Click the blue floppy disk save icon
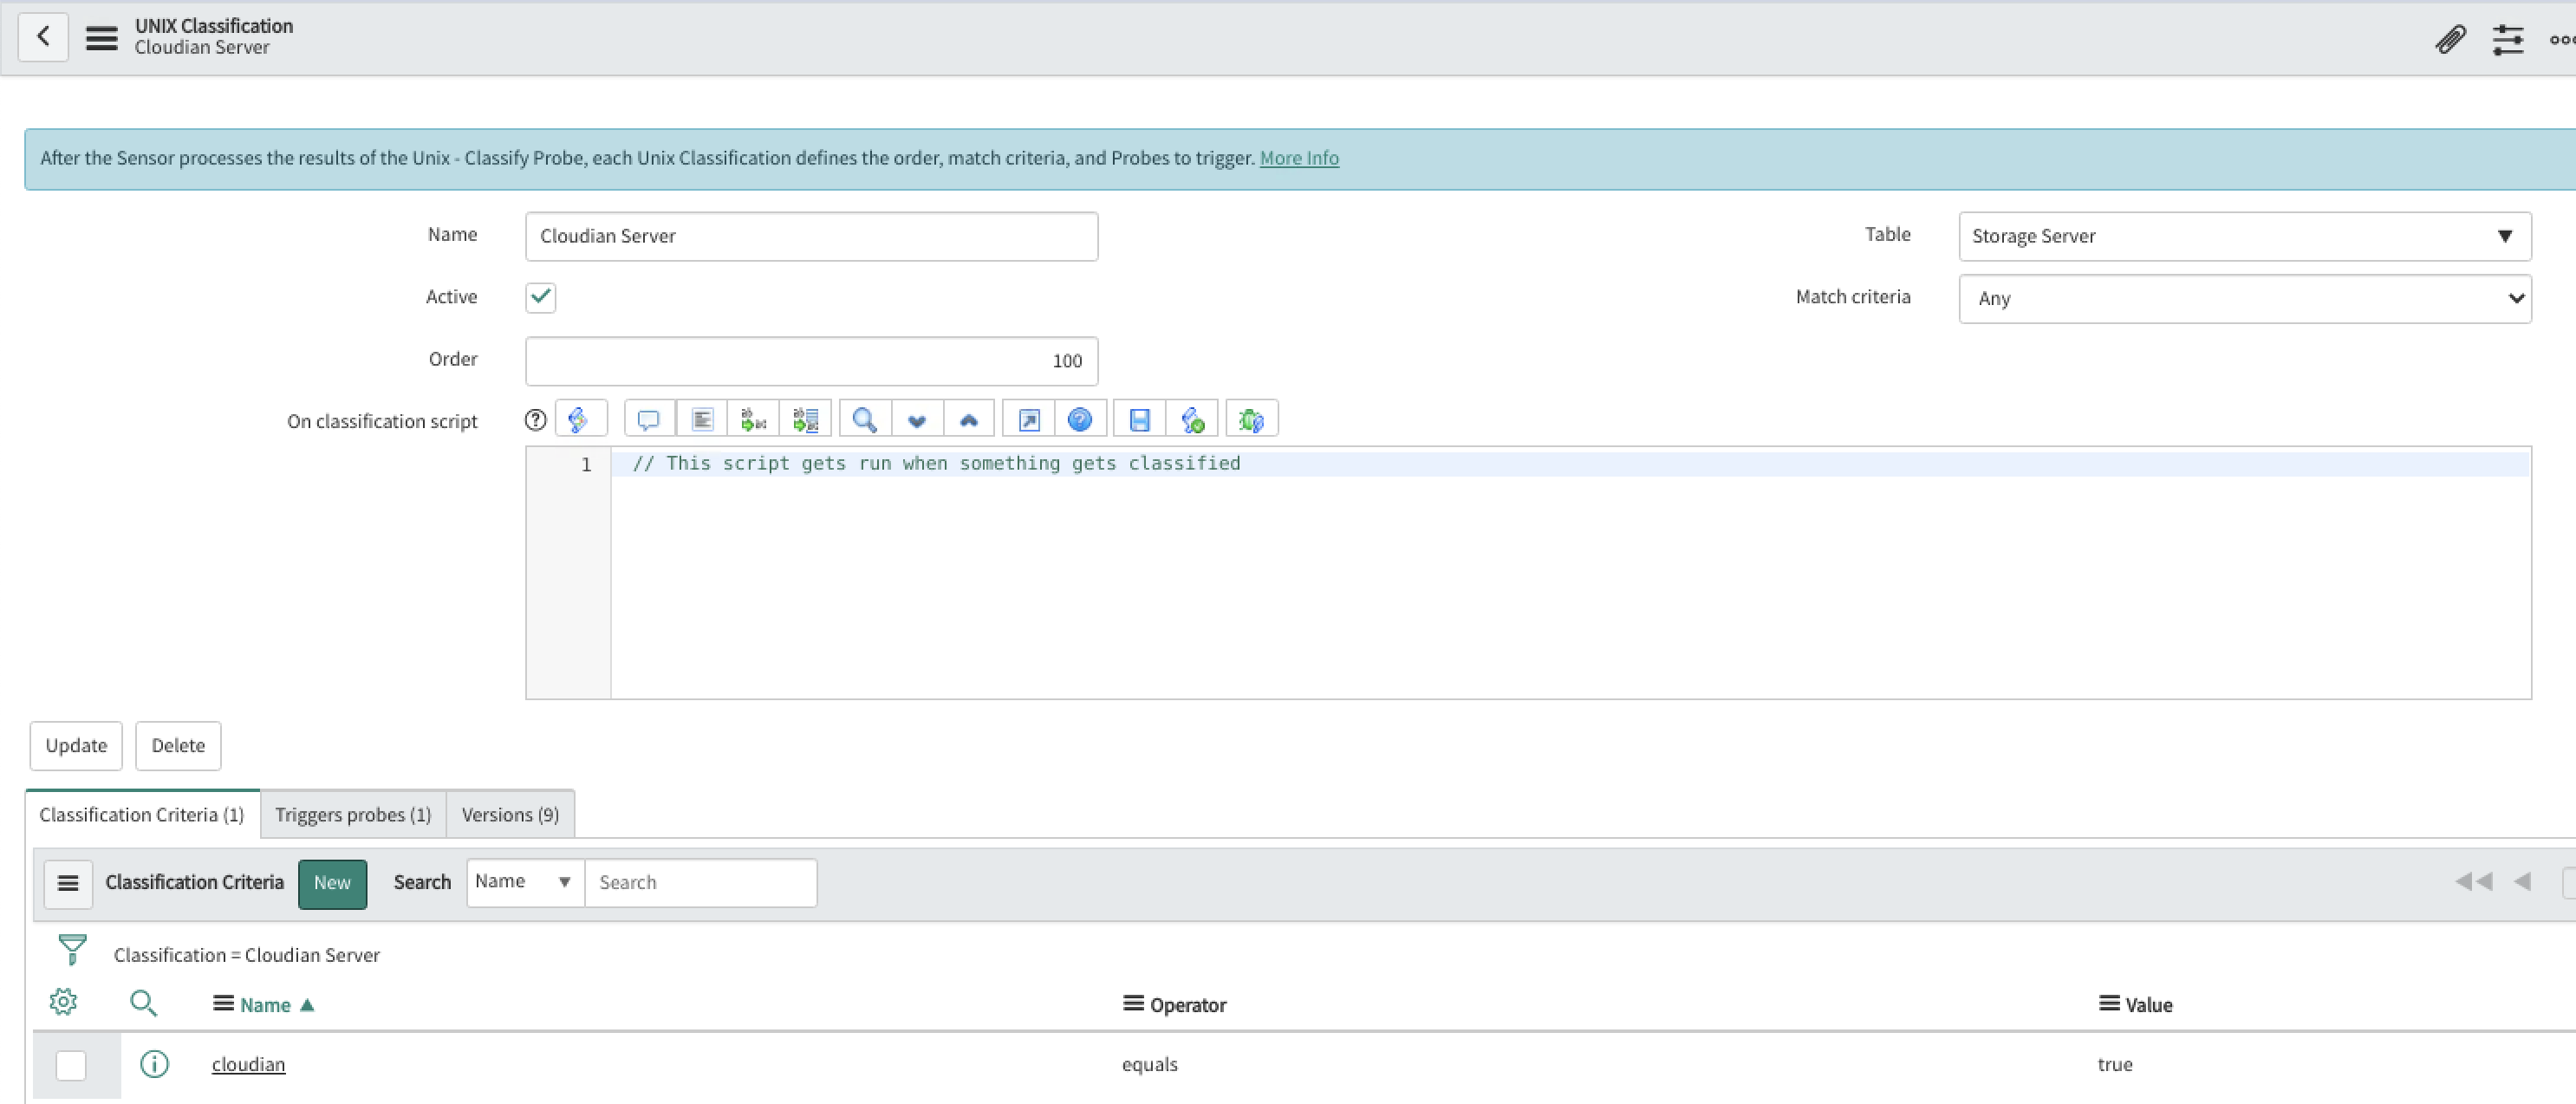This screenshot has height=1104, width=2576. 1140,420
